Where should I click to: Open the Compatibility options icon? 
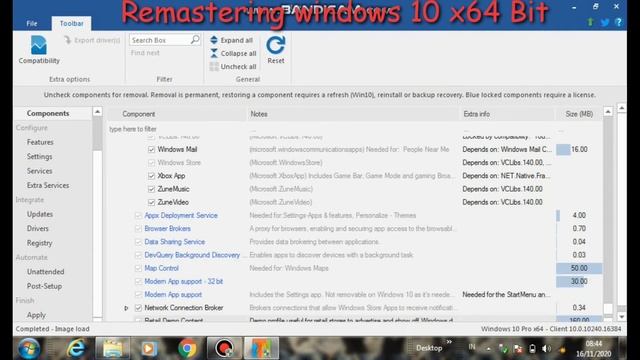coord(39,45)
